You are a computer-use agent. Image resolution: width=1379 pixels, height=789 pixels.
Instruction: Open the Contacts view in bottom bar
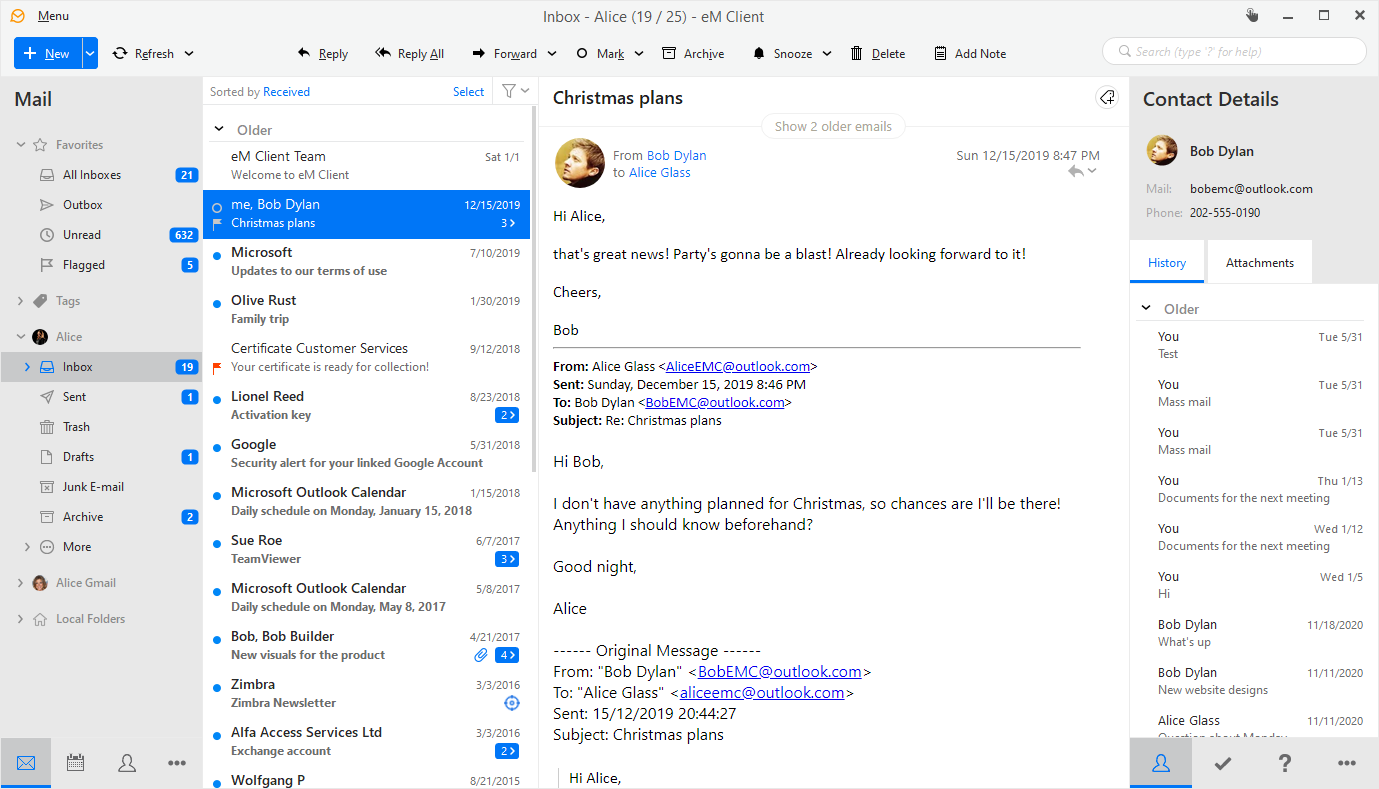pos(127,763)
